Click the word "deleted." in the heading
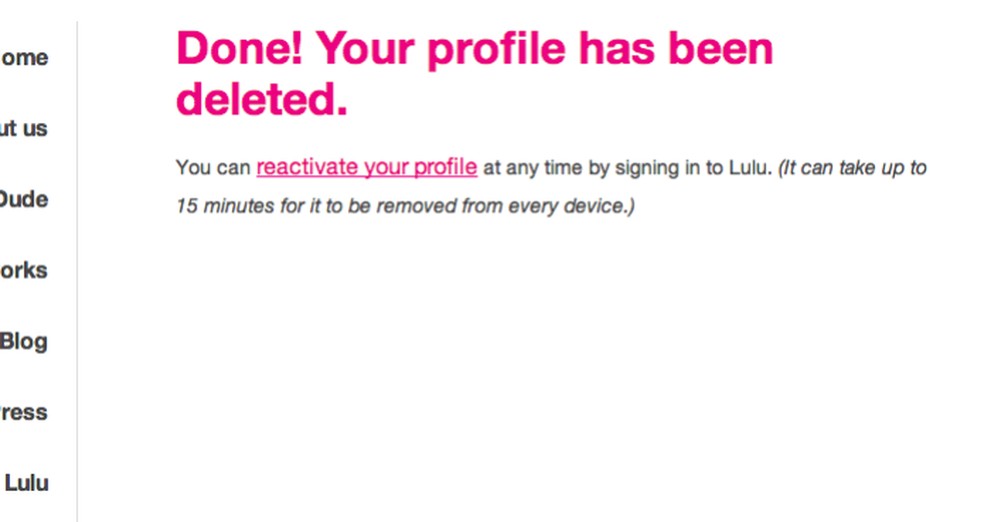 [x=262, y=99]
